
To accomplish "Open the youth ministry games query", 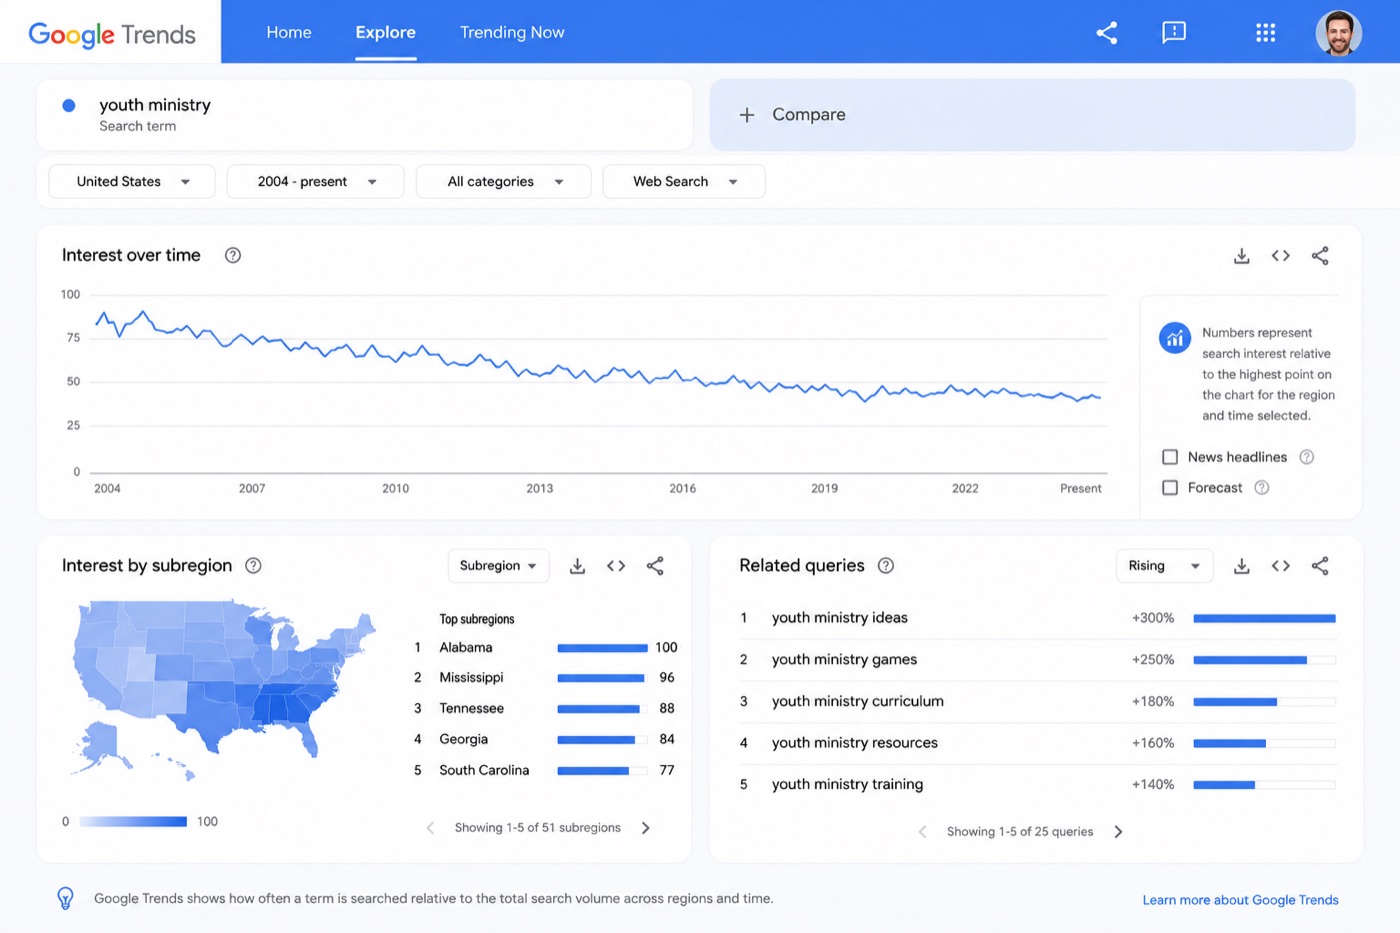I will click(844, 660).
